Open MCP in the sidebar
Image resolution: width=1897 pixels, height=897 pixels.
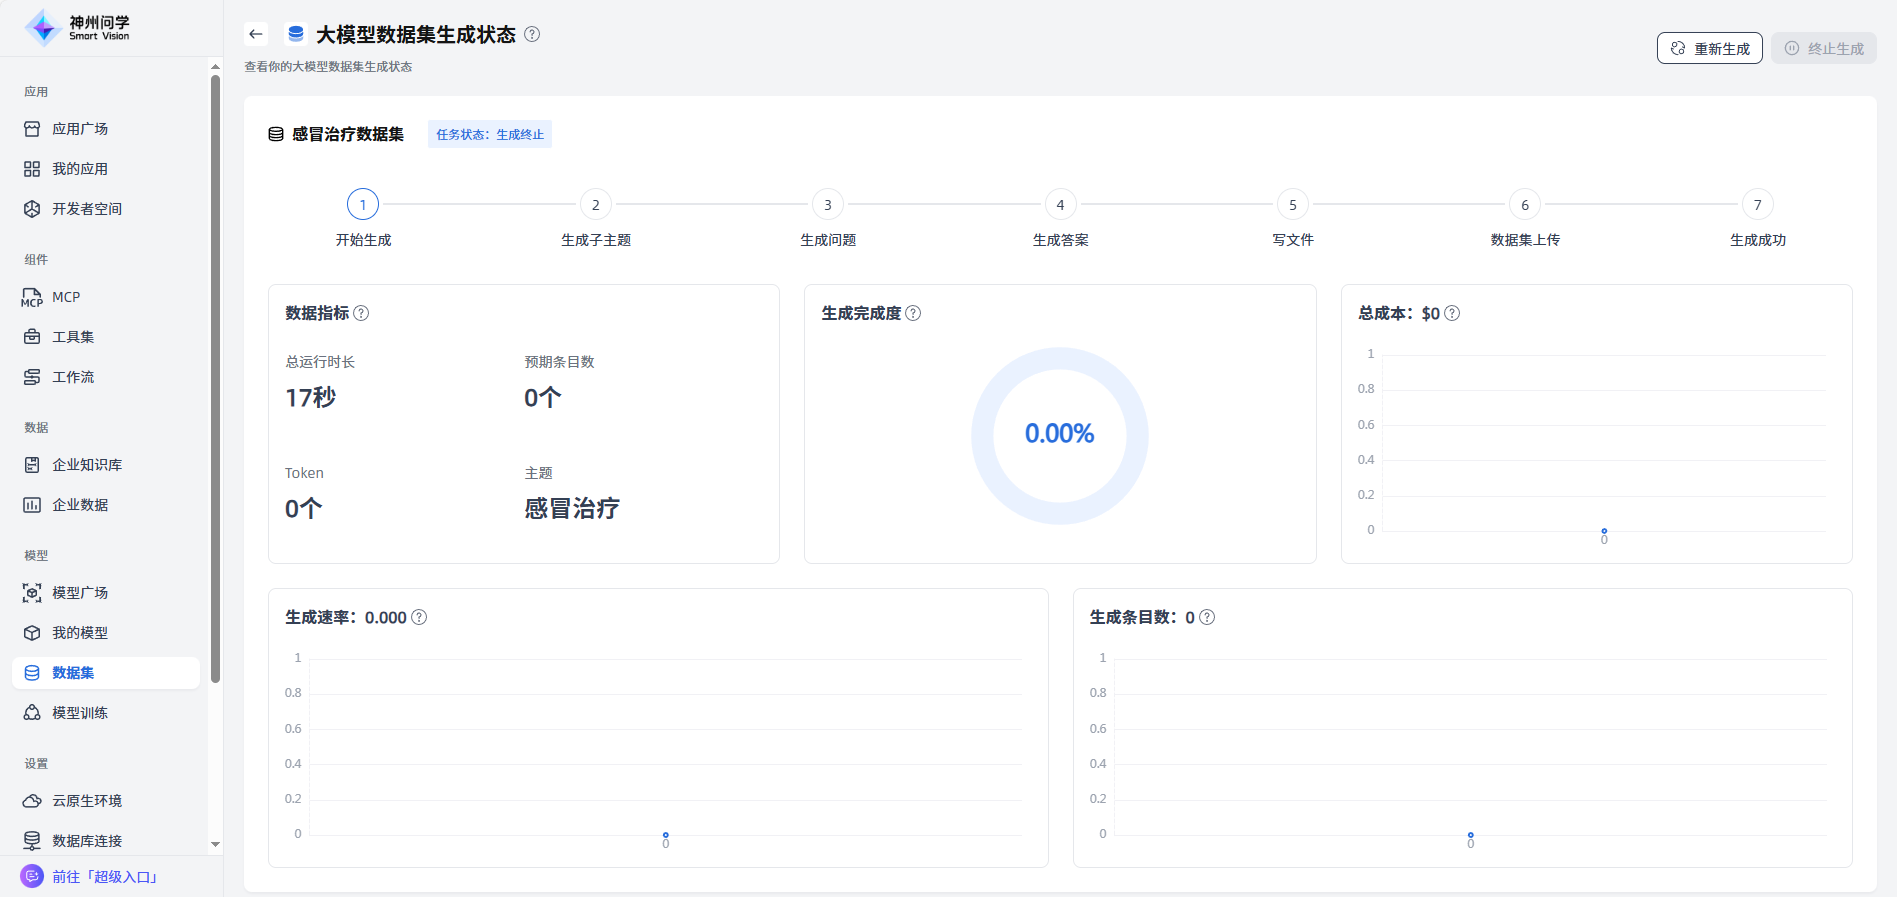click(66, 297)
